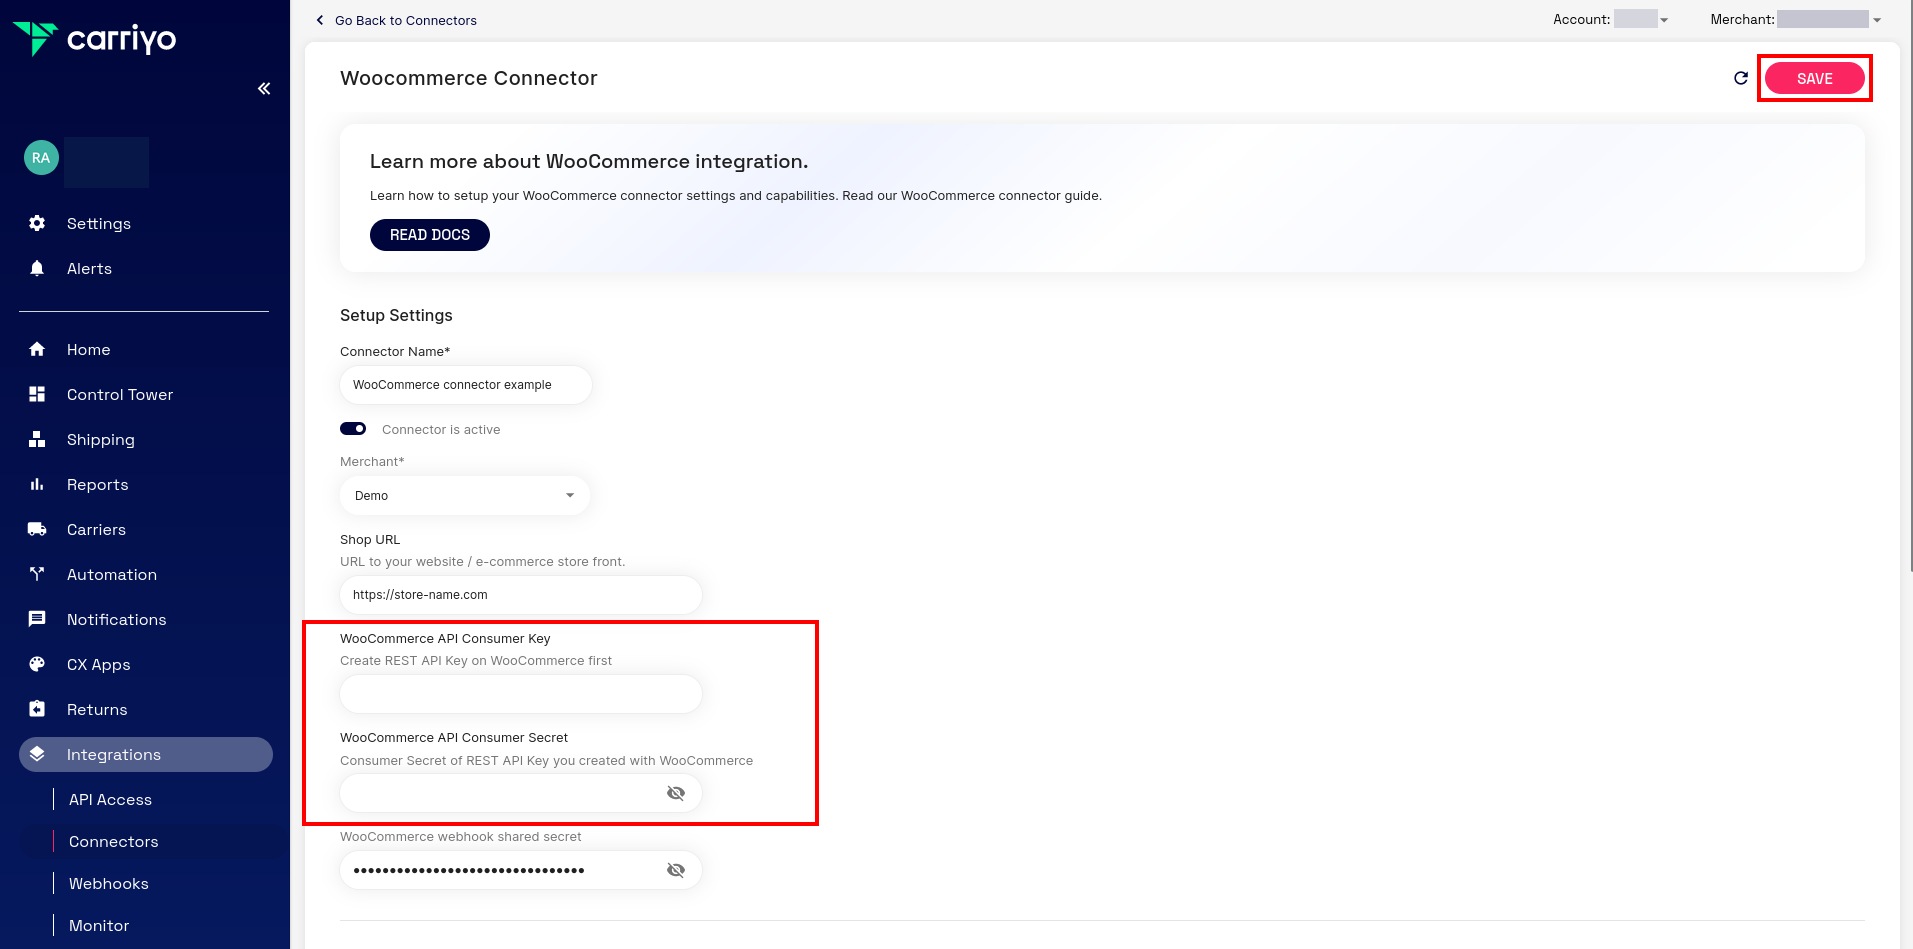Click into the Shop URL field
This screenshot has width=1913, height=949.
click(521, 595)
